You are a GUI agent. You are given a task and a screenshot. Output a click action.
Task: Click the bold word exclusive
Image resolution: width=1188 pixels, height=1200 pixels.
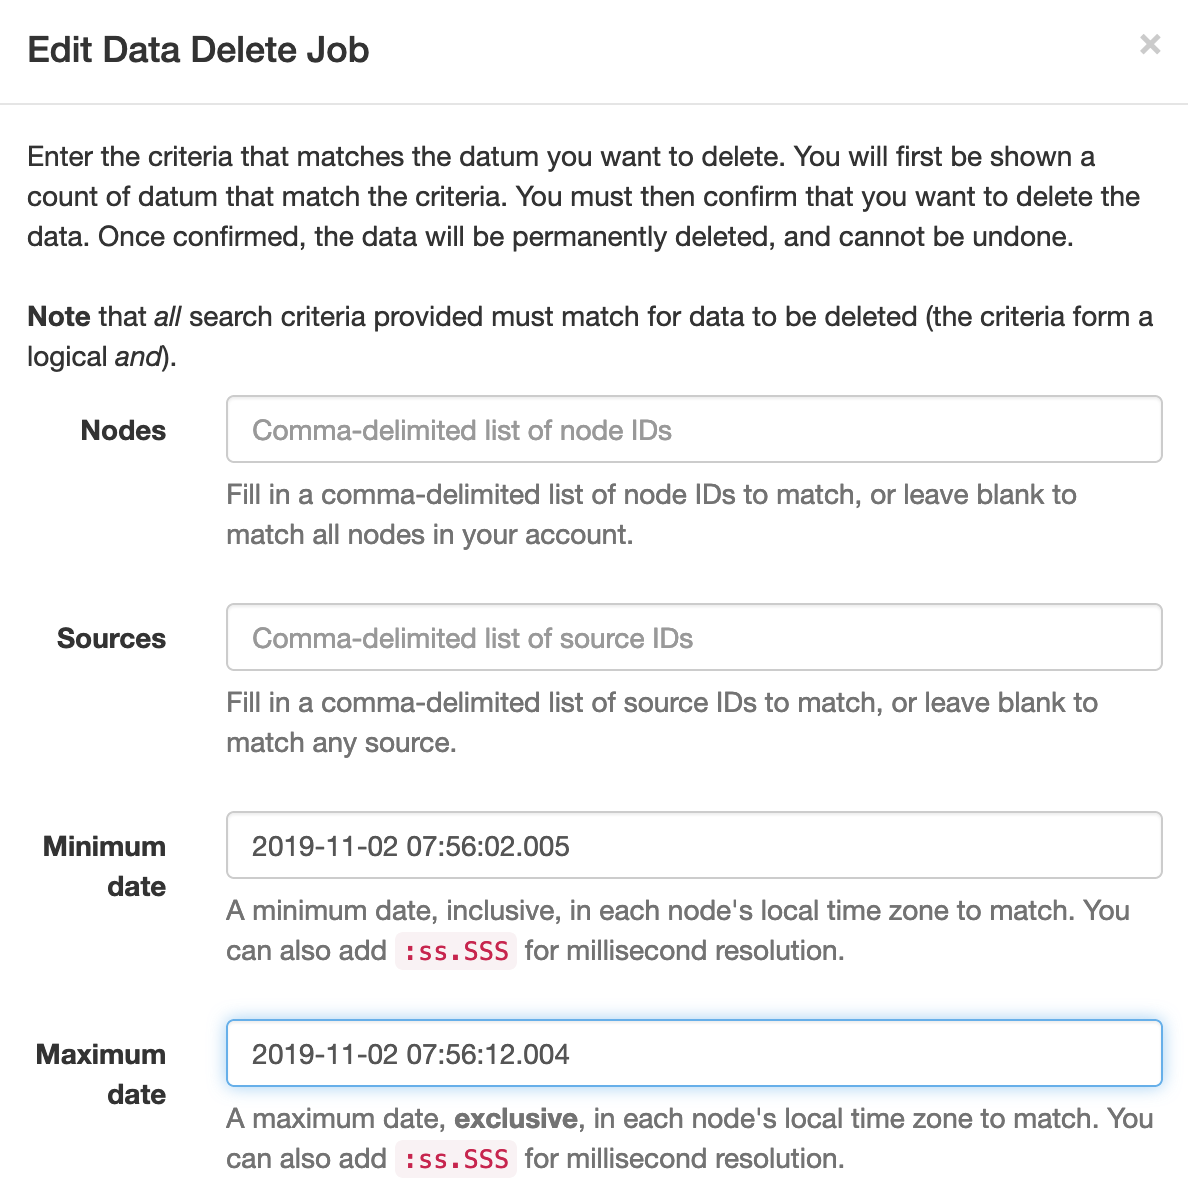(x=516, y=1118)
